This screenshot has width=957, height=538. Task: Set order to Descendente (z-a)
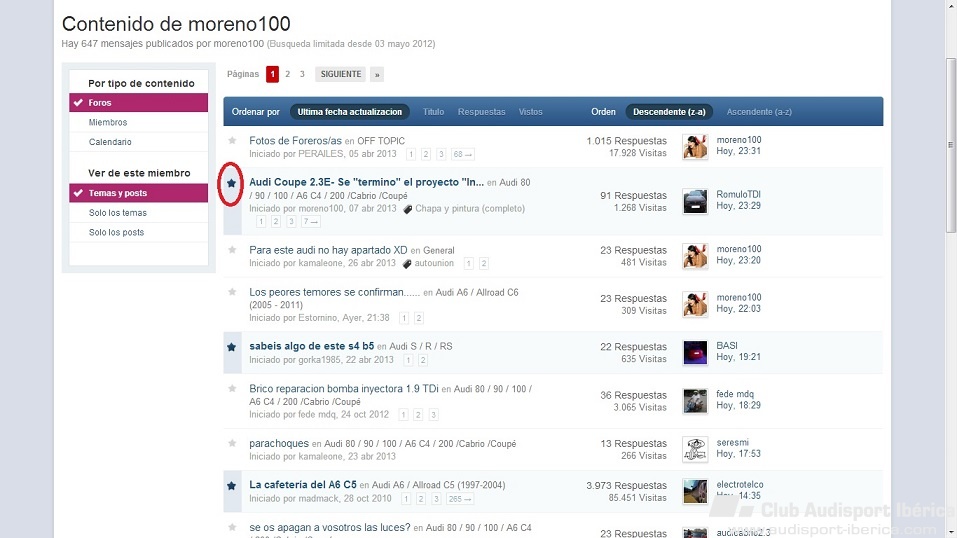[669, 112]
